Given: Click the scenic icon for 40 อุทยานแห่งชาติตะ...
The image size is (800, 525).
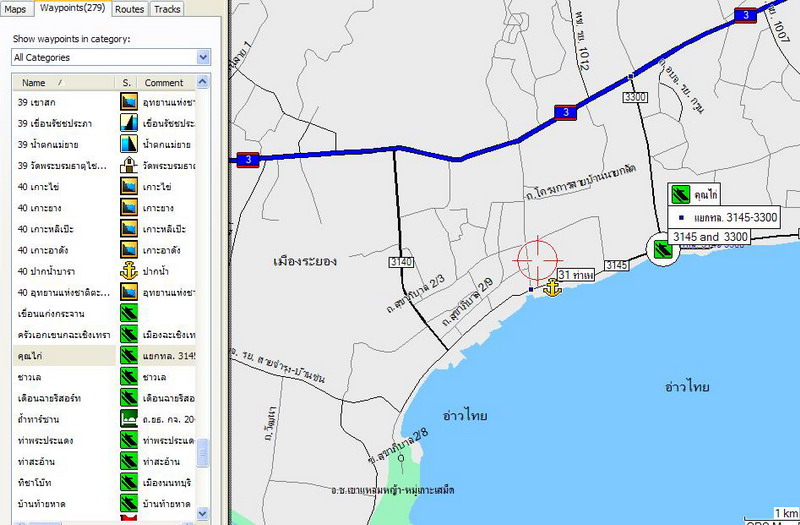Looking at the screenshot, I should pos(129,292).
